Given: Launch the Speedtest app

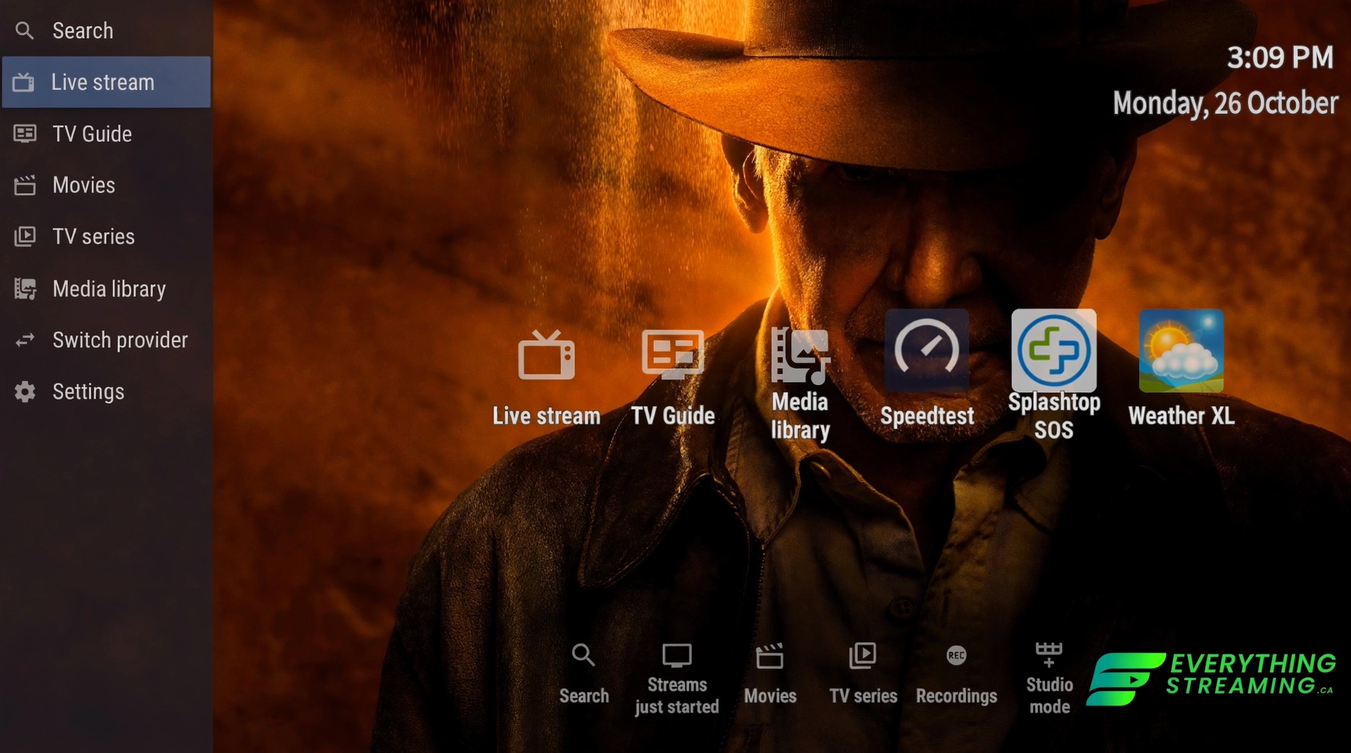Looking at the screenshot, I should (x=927, y=370).
